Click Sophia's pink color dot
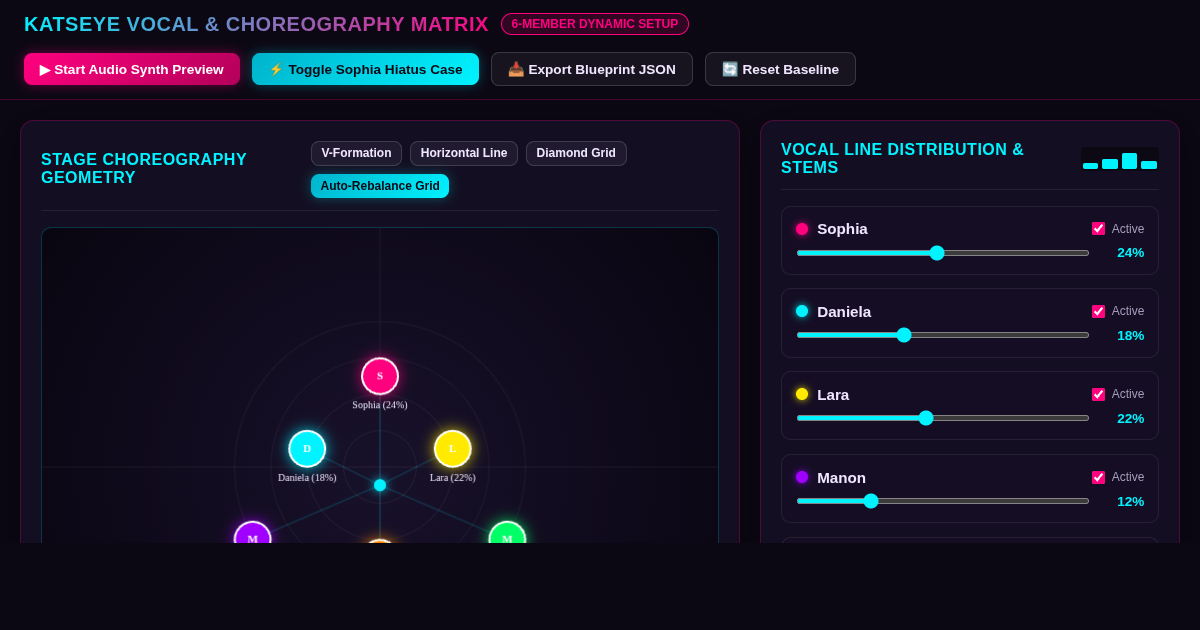 pos(802,229)
